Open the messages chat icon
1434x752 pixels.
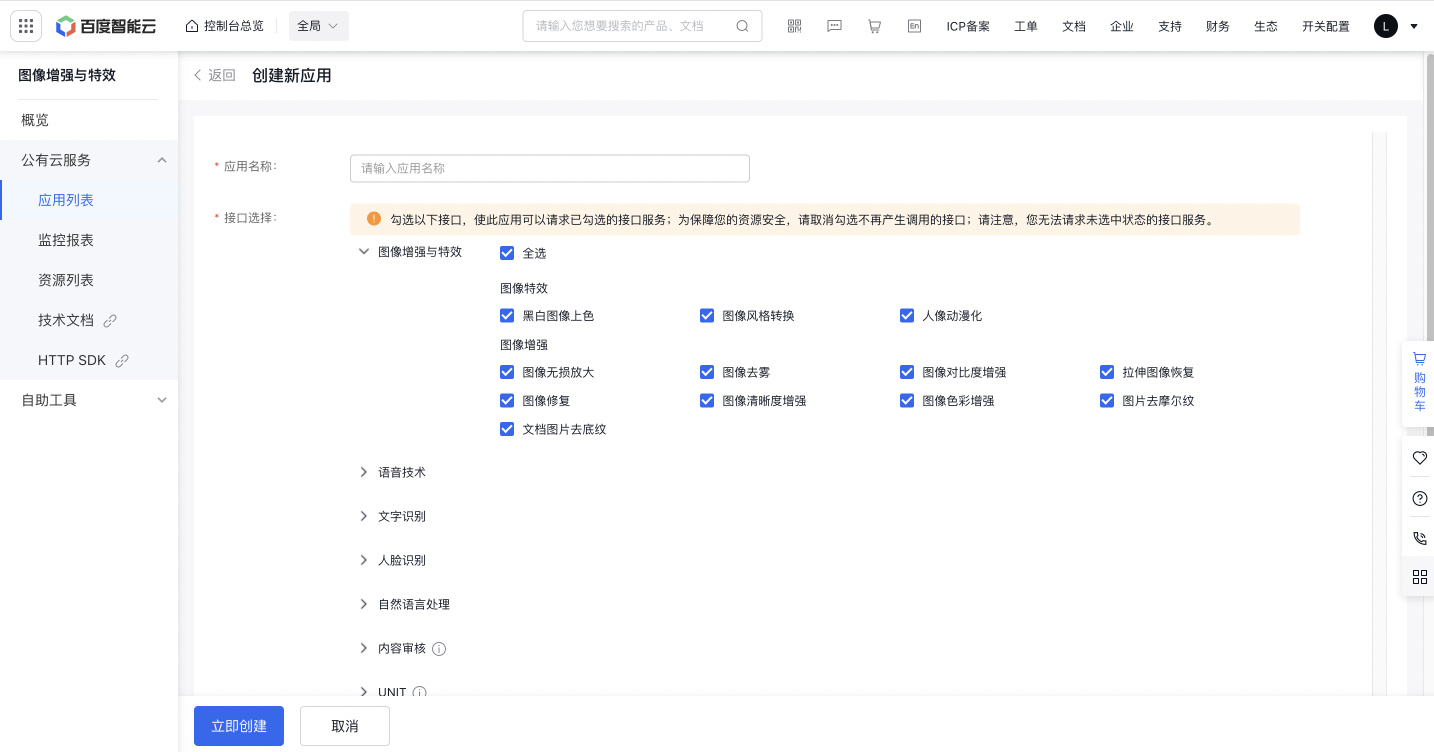point(834,26)
